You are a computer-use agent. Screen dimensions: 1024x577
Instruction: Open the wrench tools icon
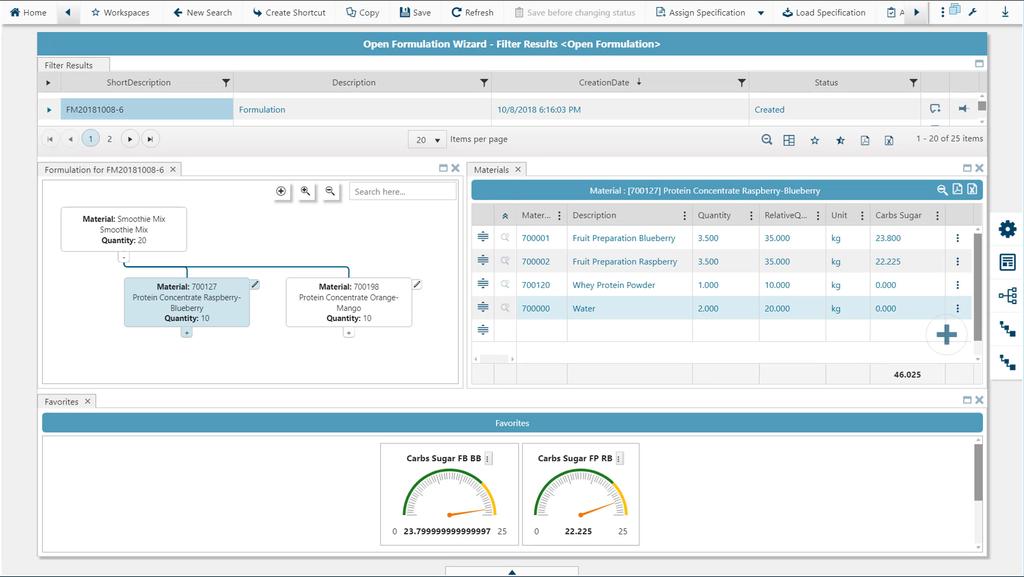972,12
